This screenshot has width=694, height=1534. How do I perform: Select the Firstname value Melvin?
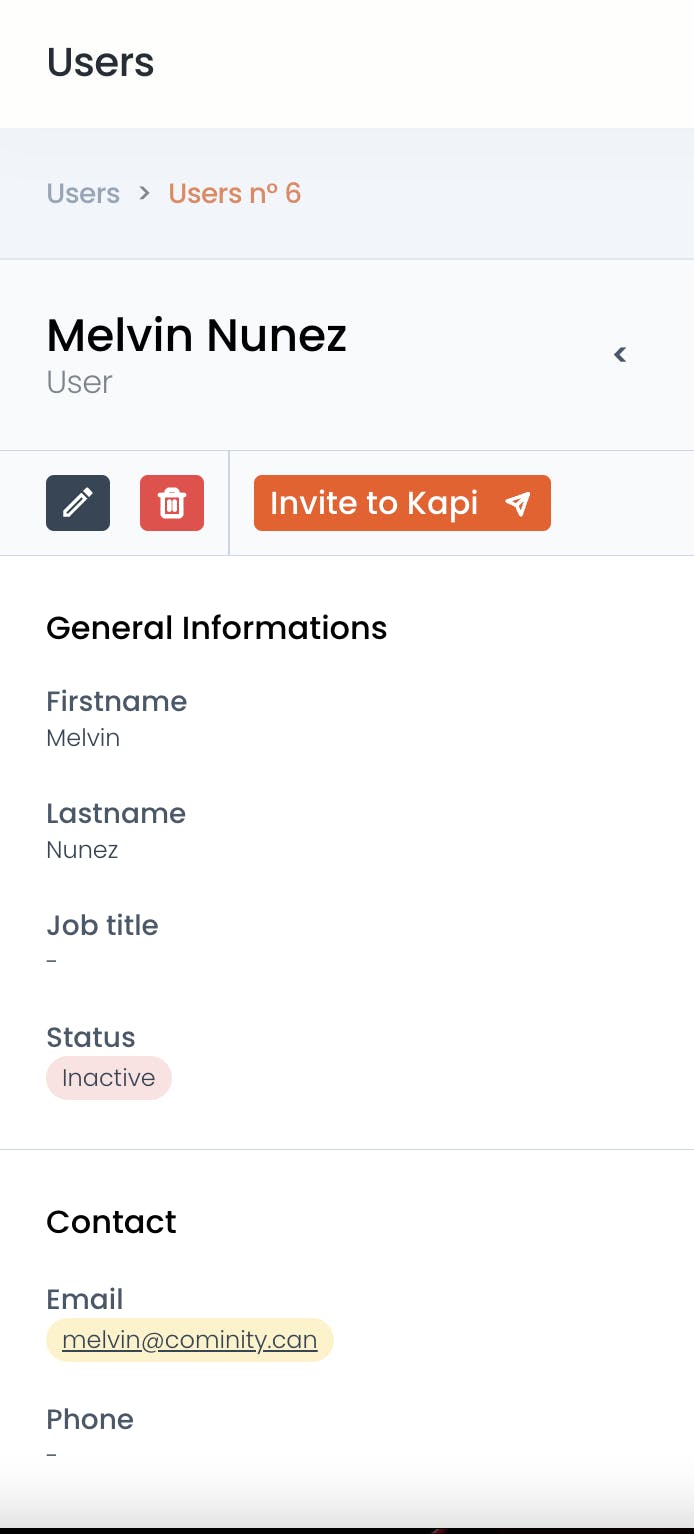(83, 738)
